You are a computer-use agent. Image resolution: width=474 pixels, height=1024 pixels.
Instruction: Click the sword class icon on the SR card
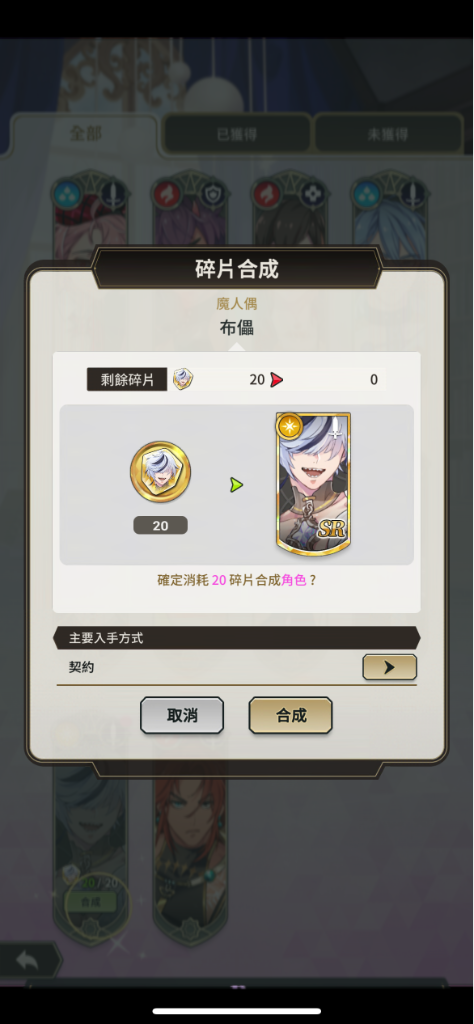point(336,426)
